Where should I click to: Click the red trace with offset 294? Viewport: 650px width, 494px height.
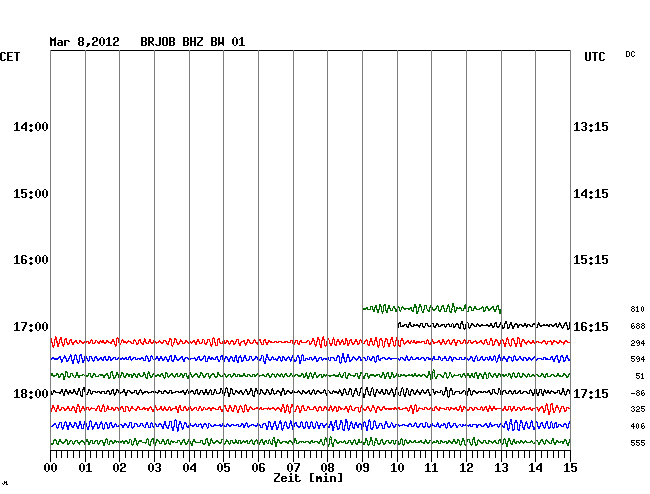click(310, 342)
